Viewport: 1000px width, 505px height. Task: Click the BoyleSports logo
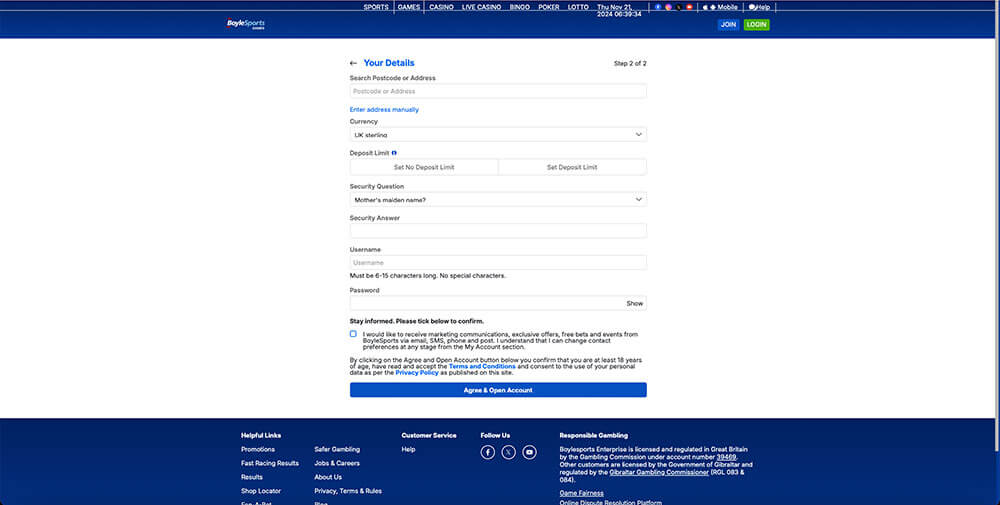click(245, 24)
